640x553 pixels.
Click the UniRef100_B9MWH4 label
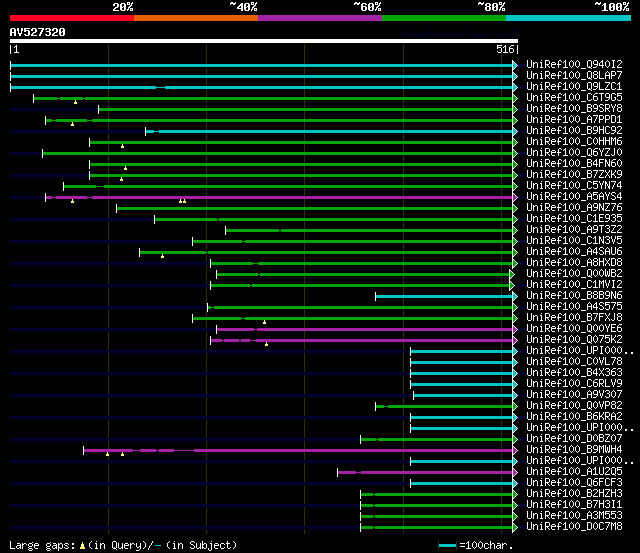click(x=574, y=450)
